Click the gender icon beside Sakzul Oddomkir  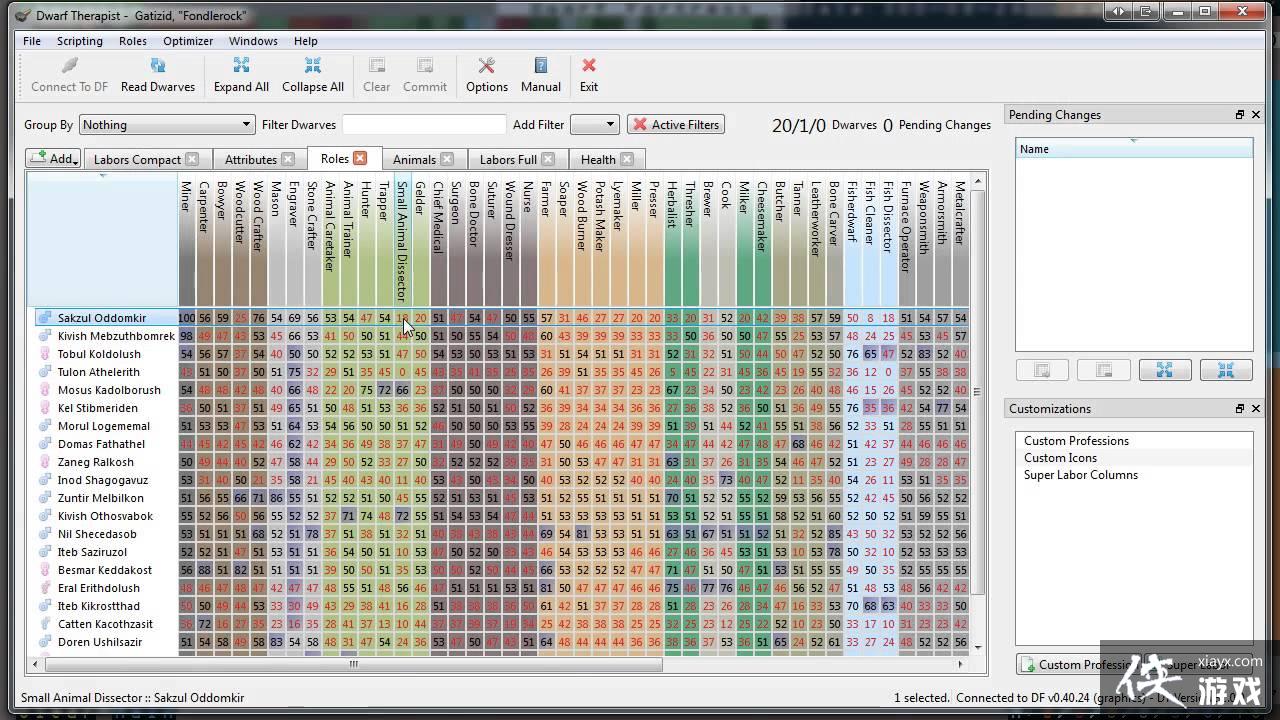pyautogui.click(x=45, y=318)
